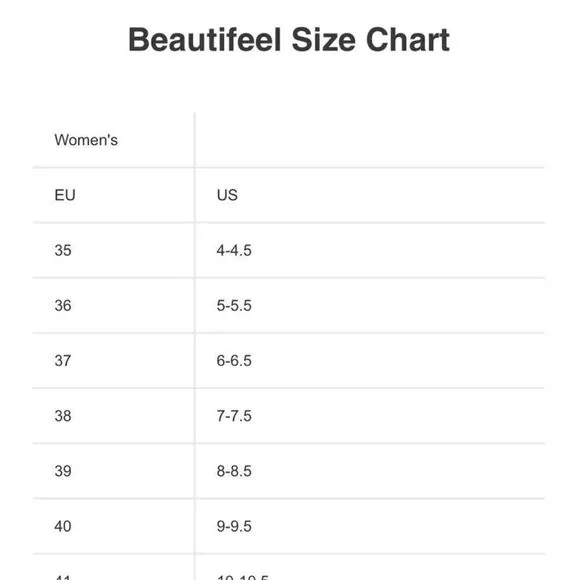The width and height of the screenshot is (580, 580).
Task: Click the US size 5-5.5 value
Action: tap(234, 306)
